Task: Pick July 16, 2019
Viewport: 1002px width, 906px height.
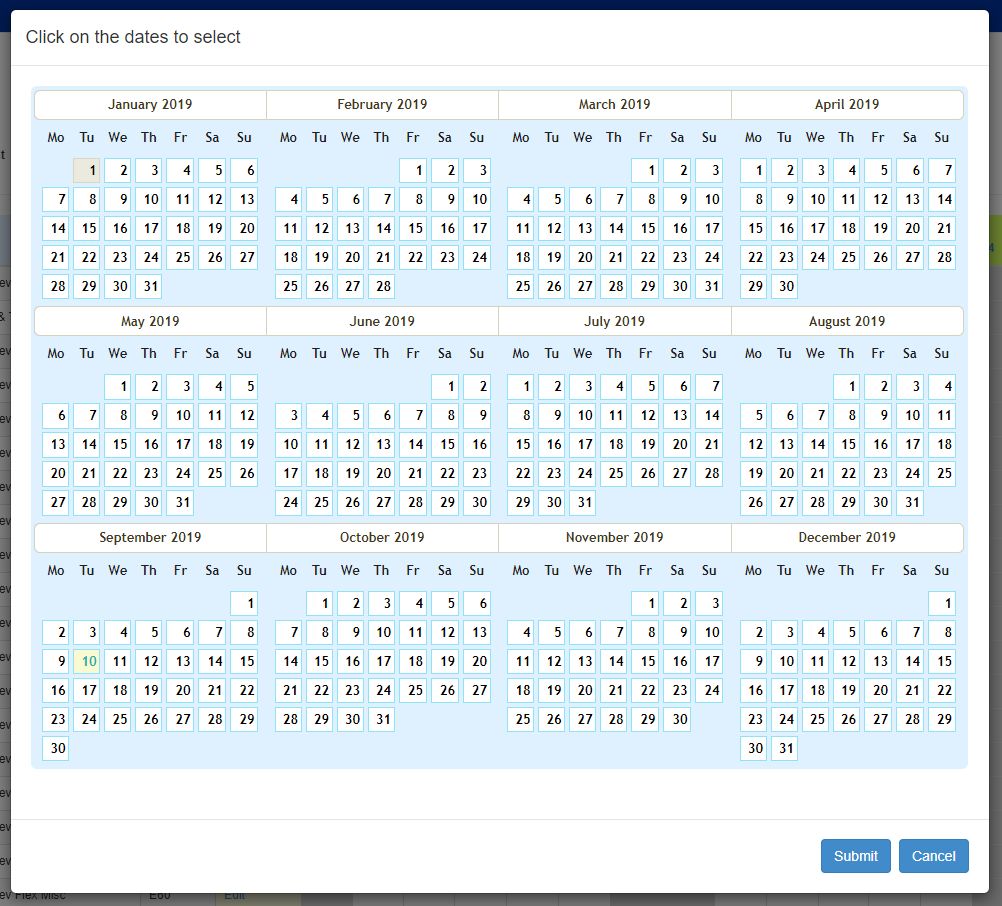Action: 551,444
